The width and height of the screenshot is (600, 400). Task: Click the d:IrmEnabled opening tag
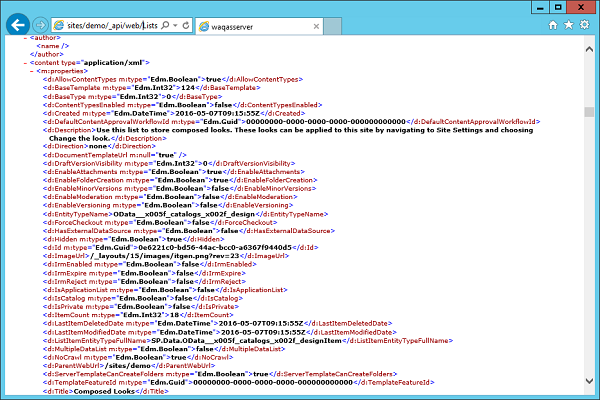click(112, 264)
